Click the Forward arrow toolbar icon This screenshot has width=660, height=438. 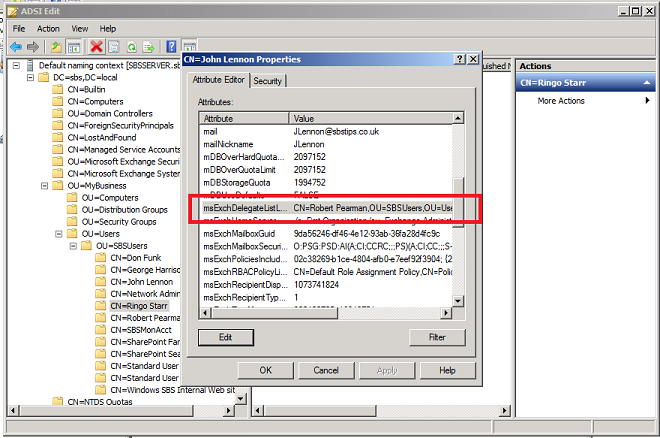(32, 46)
